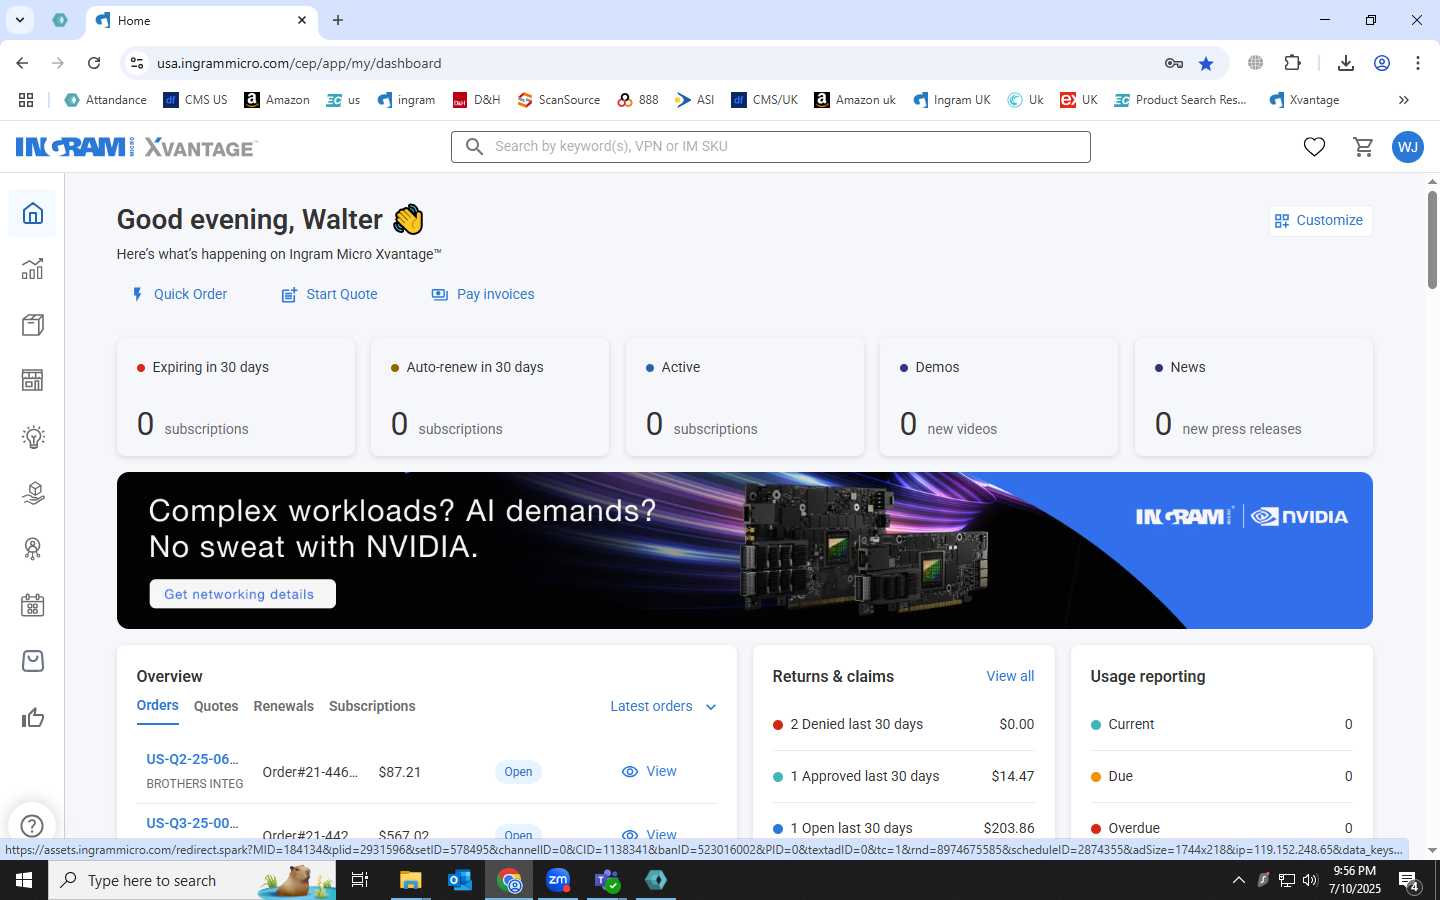Image resolution: width=1440 pixels, height=900 pixels.
Task: Select the Orders tab
Action: pos(157,706)
